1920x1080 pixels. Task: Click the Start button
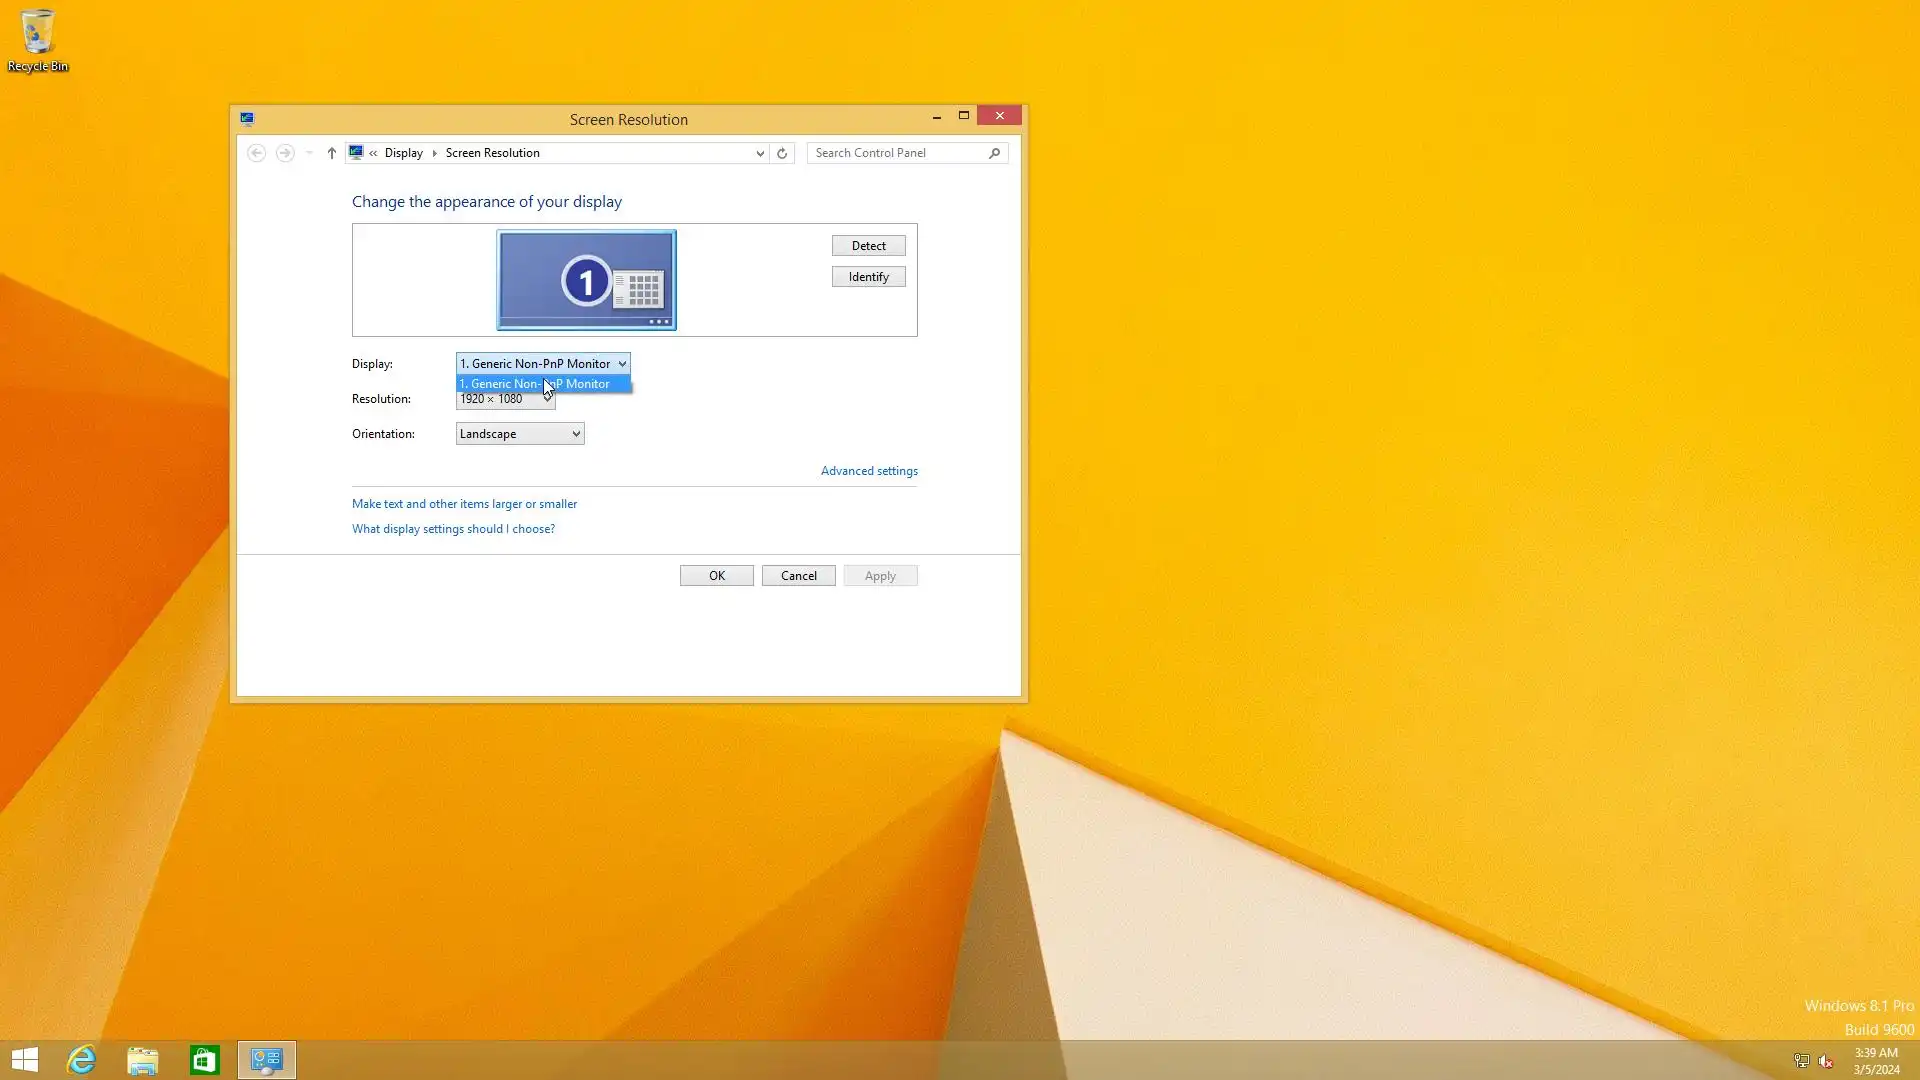click(25, 1060)
